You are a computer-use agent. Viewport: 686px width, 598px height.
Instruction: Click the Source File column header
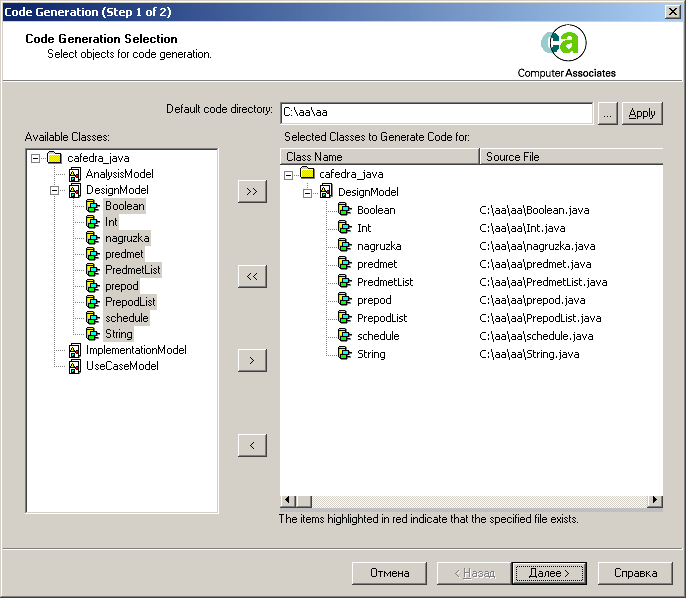571,157
